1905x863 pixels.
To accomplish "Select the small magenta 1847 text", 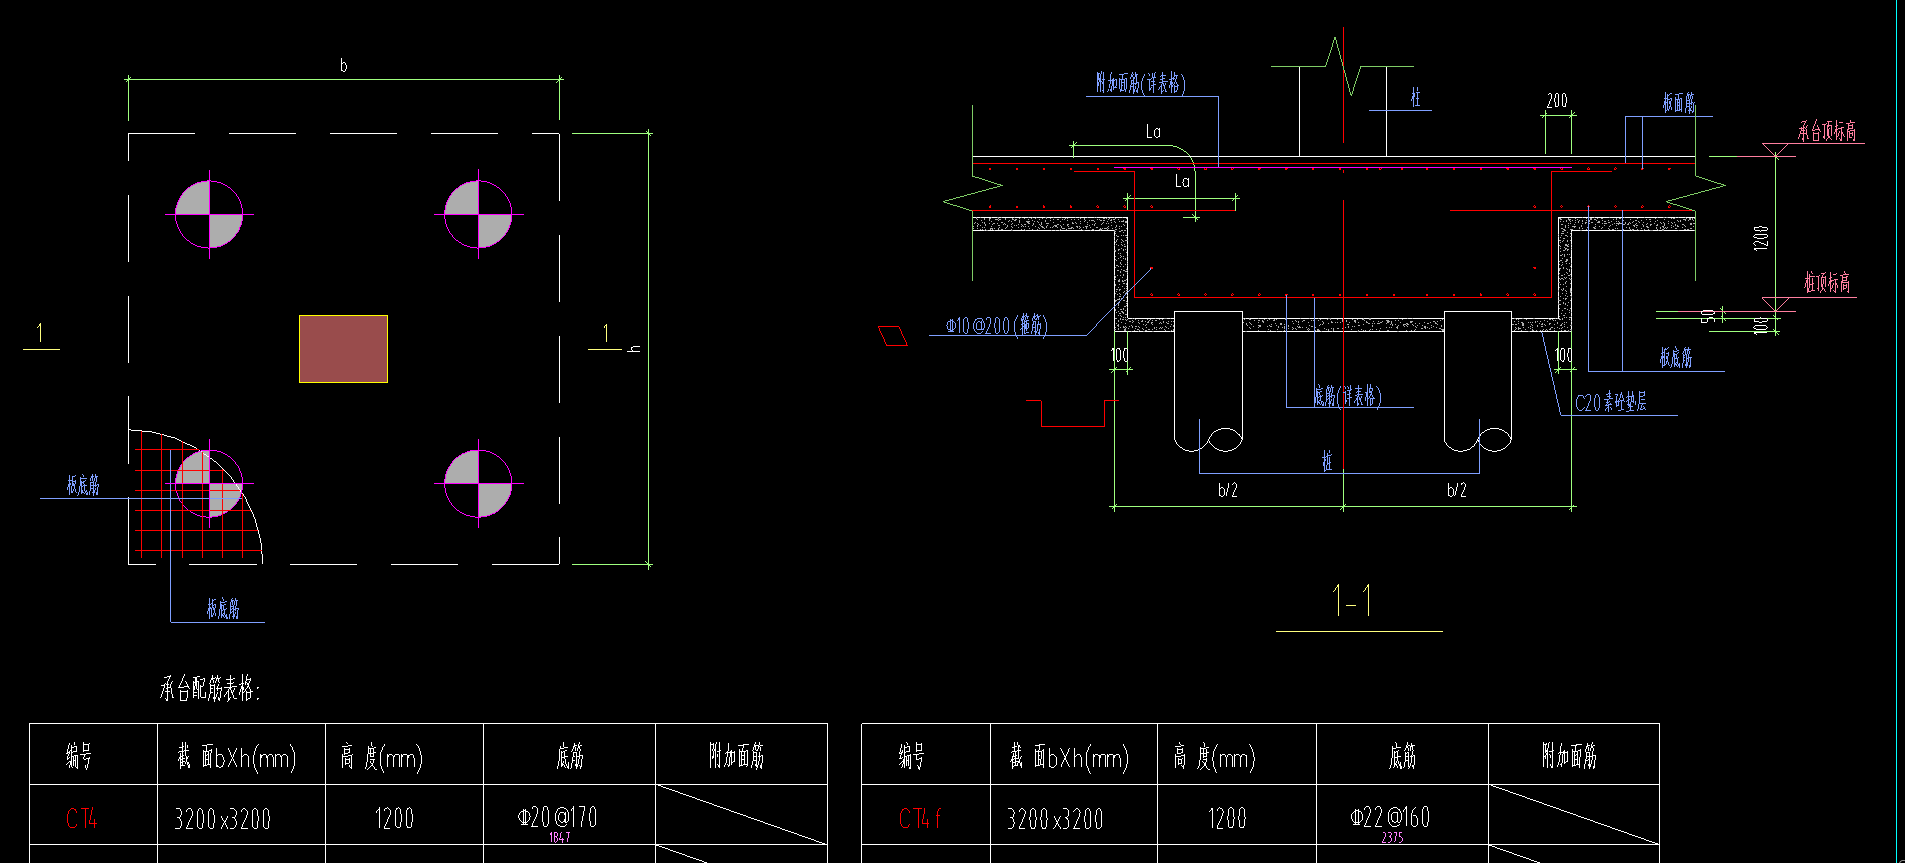I will (x=559, y=838).
